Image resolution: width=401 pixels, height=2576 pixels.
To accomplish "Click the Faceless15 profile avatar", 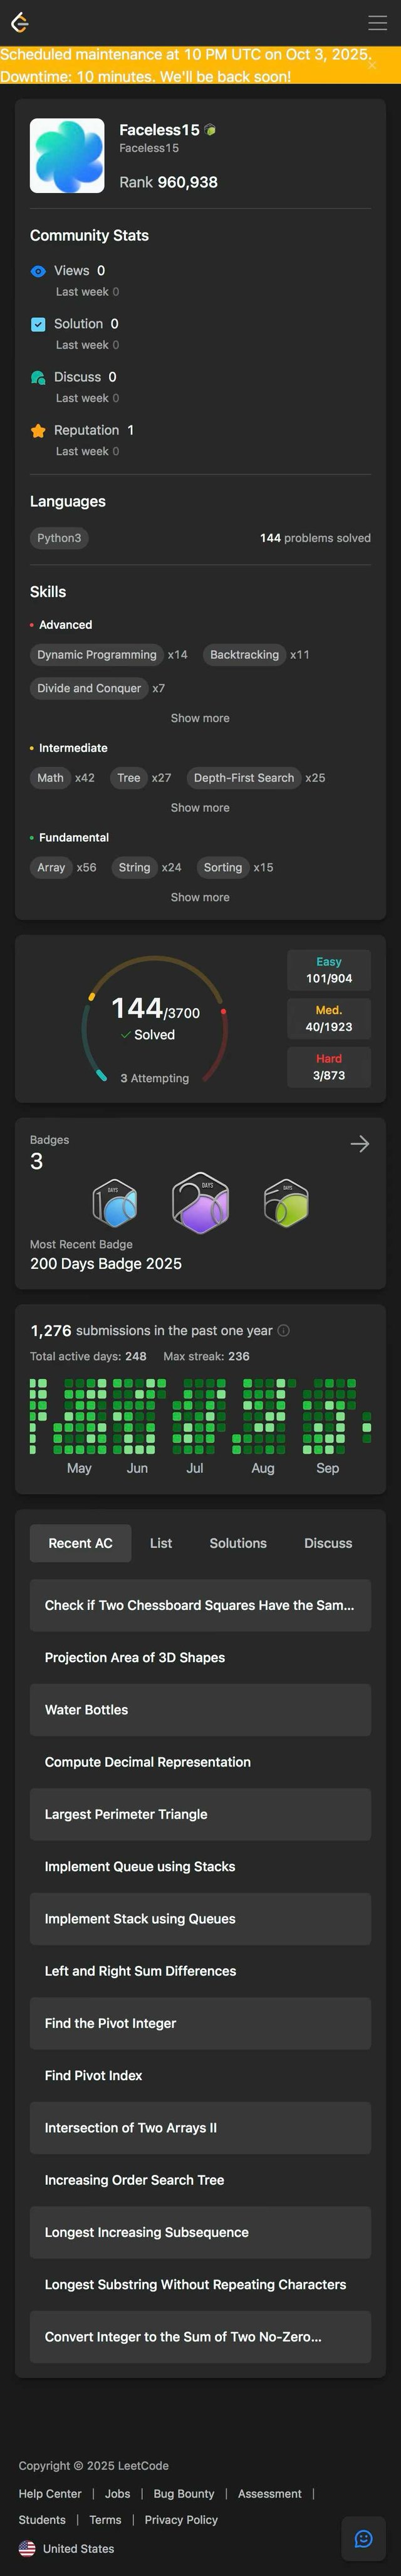I will click(x=67, y=155).
